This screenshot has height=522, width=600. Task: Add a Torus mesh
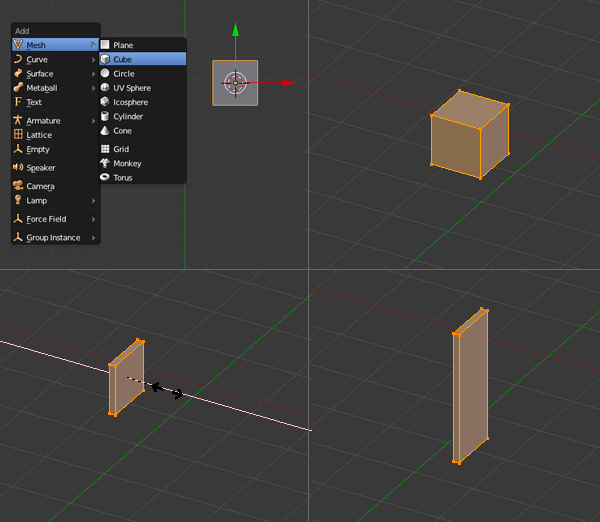pos(143,178)
